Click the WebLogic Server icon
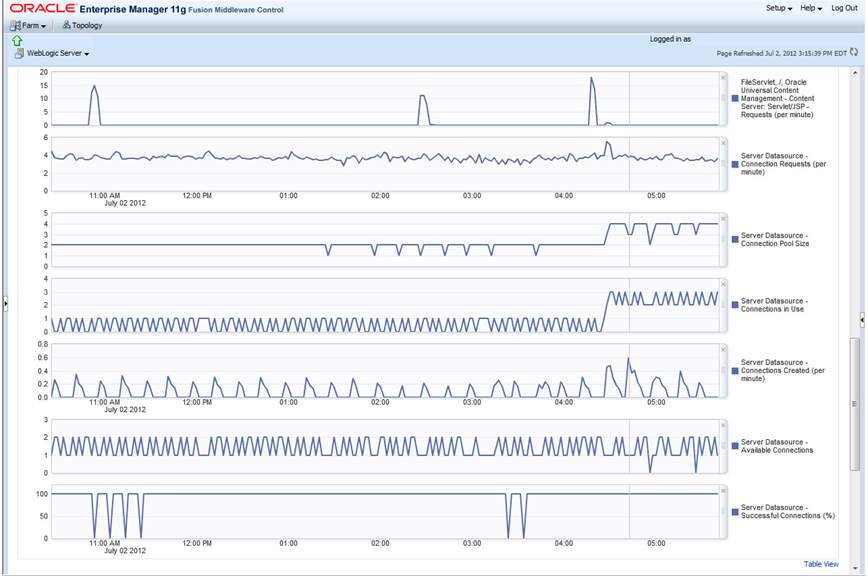868x576 pixels. pyautogui.click(x=19, y=53)
